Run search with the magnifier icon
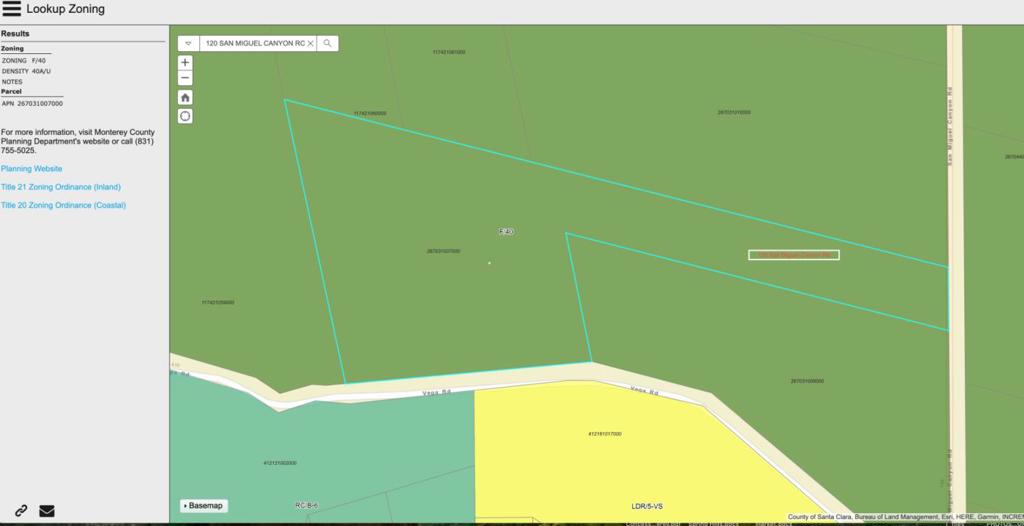Viewport: 1024px width, 526px height. tap(327, 44)
